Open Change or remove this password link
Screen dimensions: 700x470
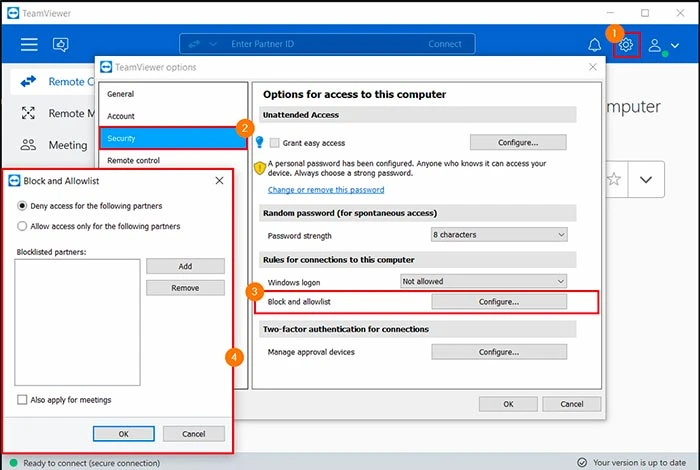pos(325,190)
